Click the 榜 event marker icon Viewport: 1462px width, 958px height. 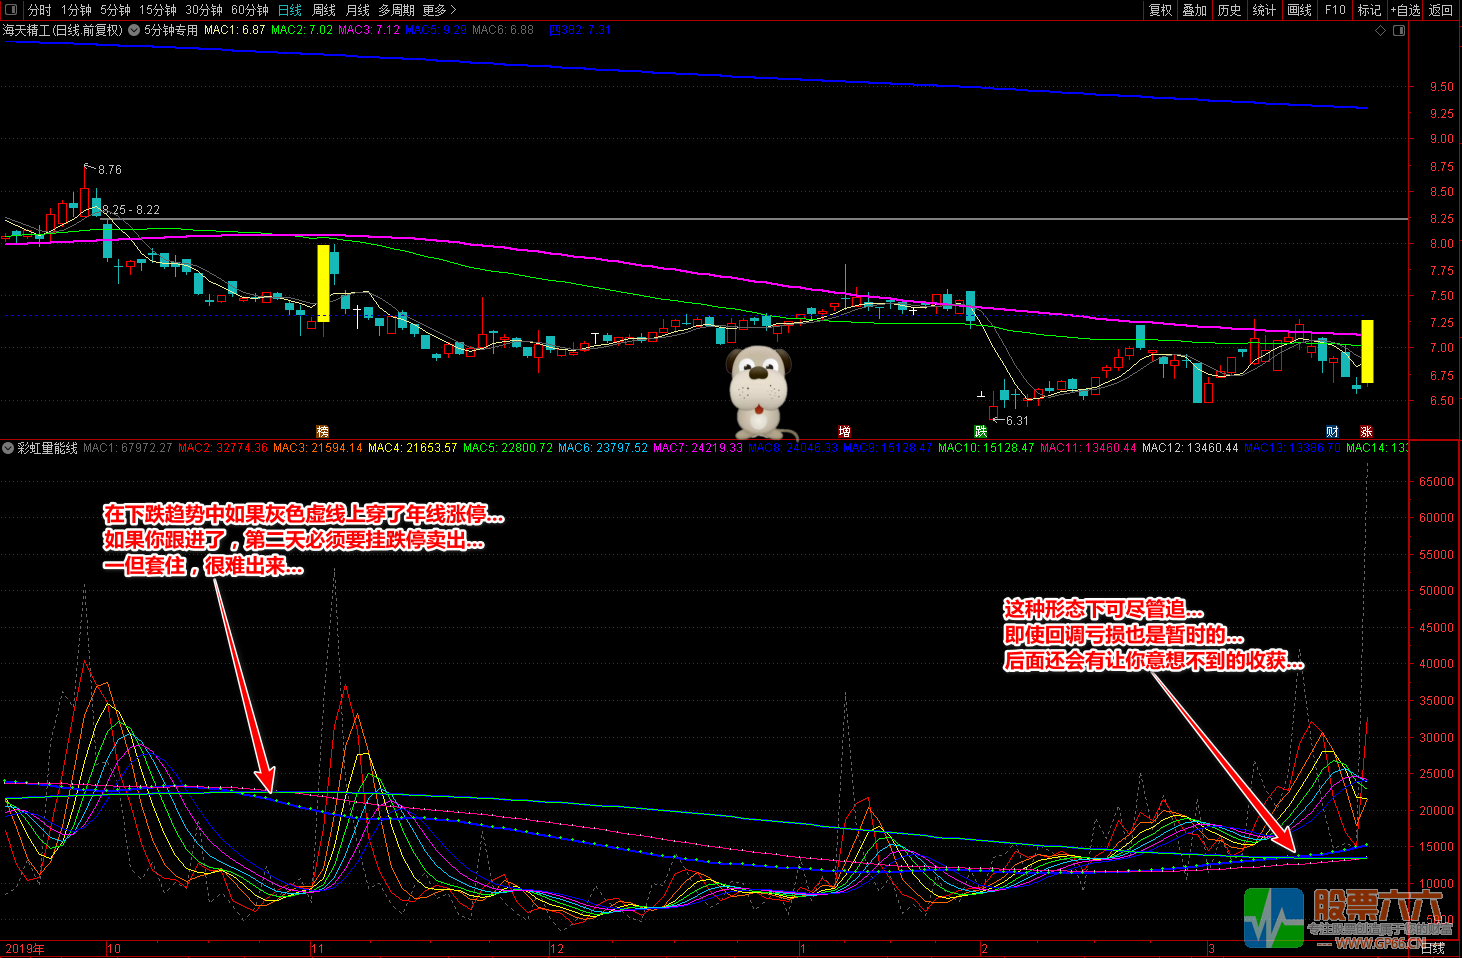pos(322,432)
